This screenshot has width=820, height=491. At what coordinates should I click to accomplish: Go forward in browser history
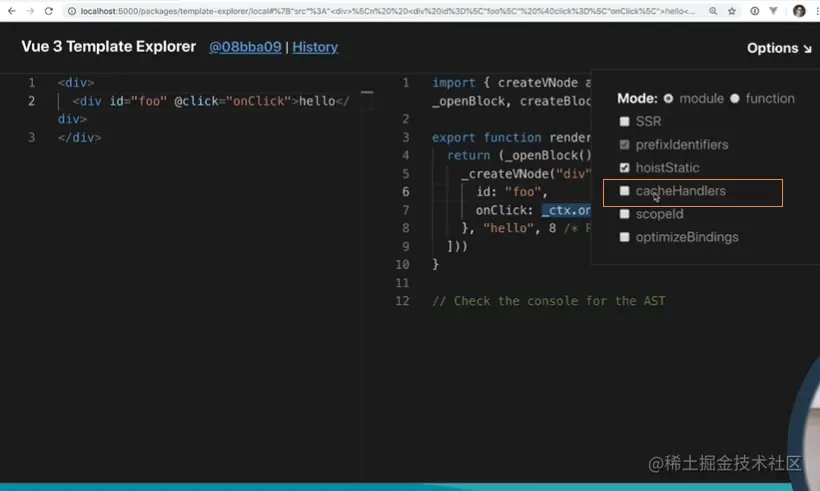coord(30,11)
